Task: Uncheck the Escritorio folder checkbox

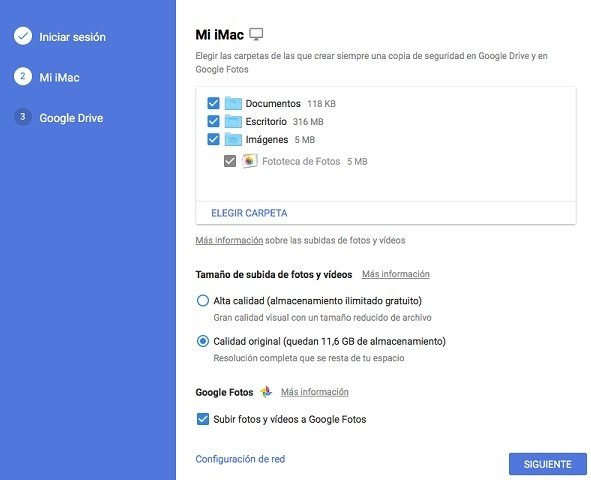Action: coord(213,121)
